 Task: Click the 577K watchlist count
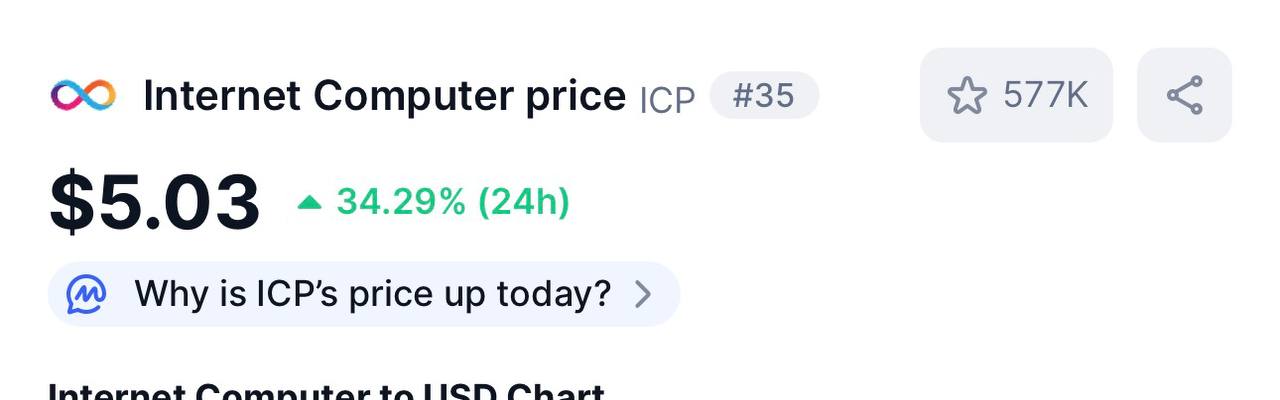tap(1046, 96)
